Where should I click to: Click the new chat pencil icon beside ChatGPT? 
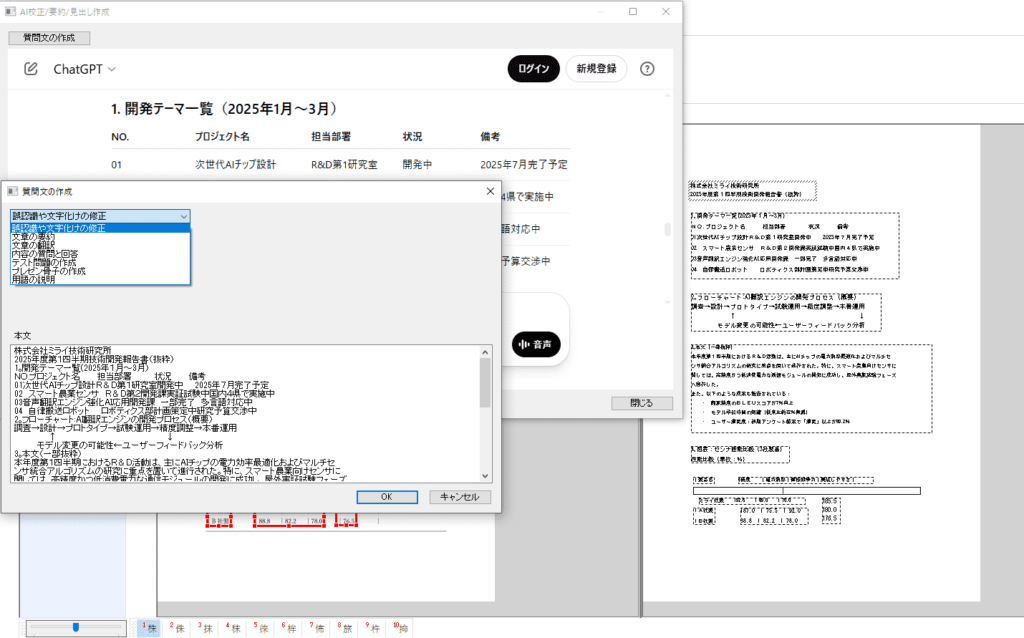(x=31, y=69)
